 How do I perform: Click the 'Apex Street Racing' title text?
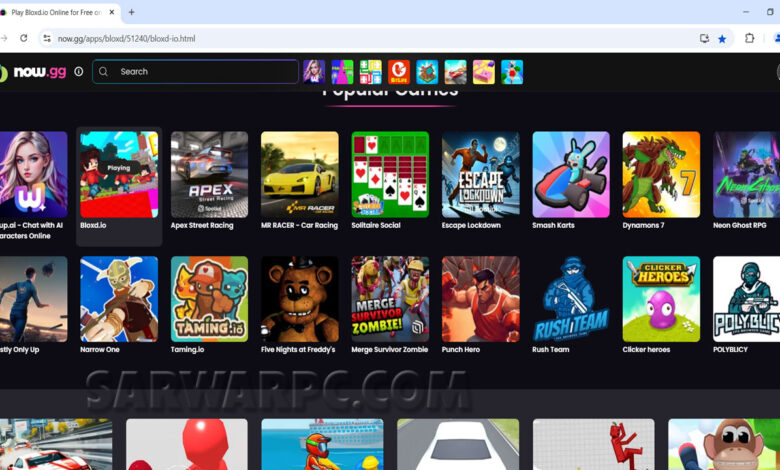tap(202, 225)
